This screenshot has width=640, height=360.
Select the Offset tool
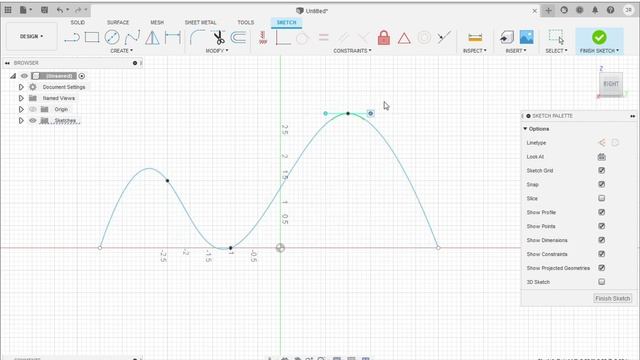coord(238,38)
